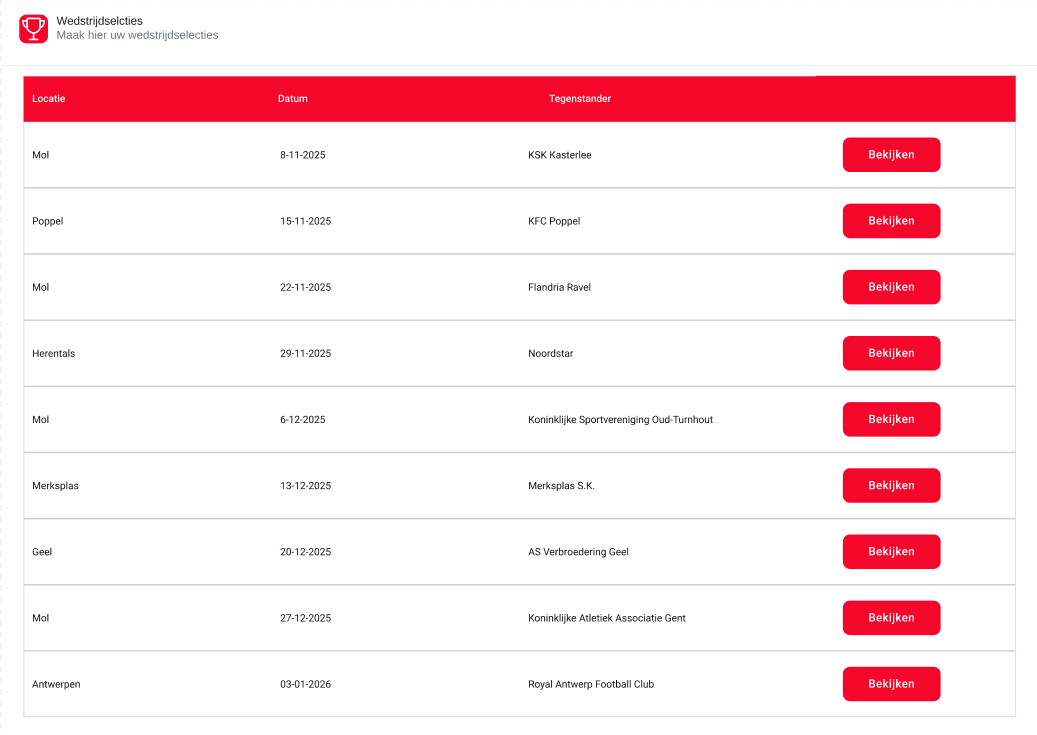The width and height of the screenshot is (1037, 735).
Task: Open Bekijken for AS Verbroedering Geel
Action: tap(891, 552)
